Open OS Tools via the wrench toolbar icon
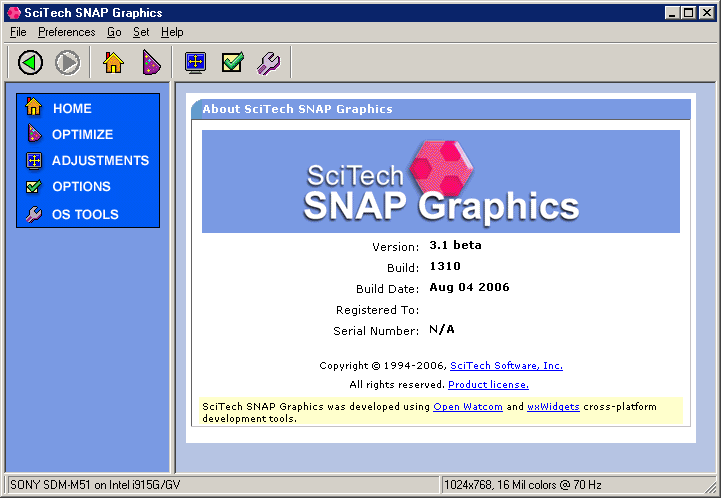 point(269,63)
